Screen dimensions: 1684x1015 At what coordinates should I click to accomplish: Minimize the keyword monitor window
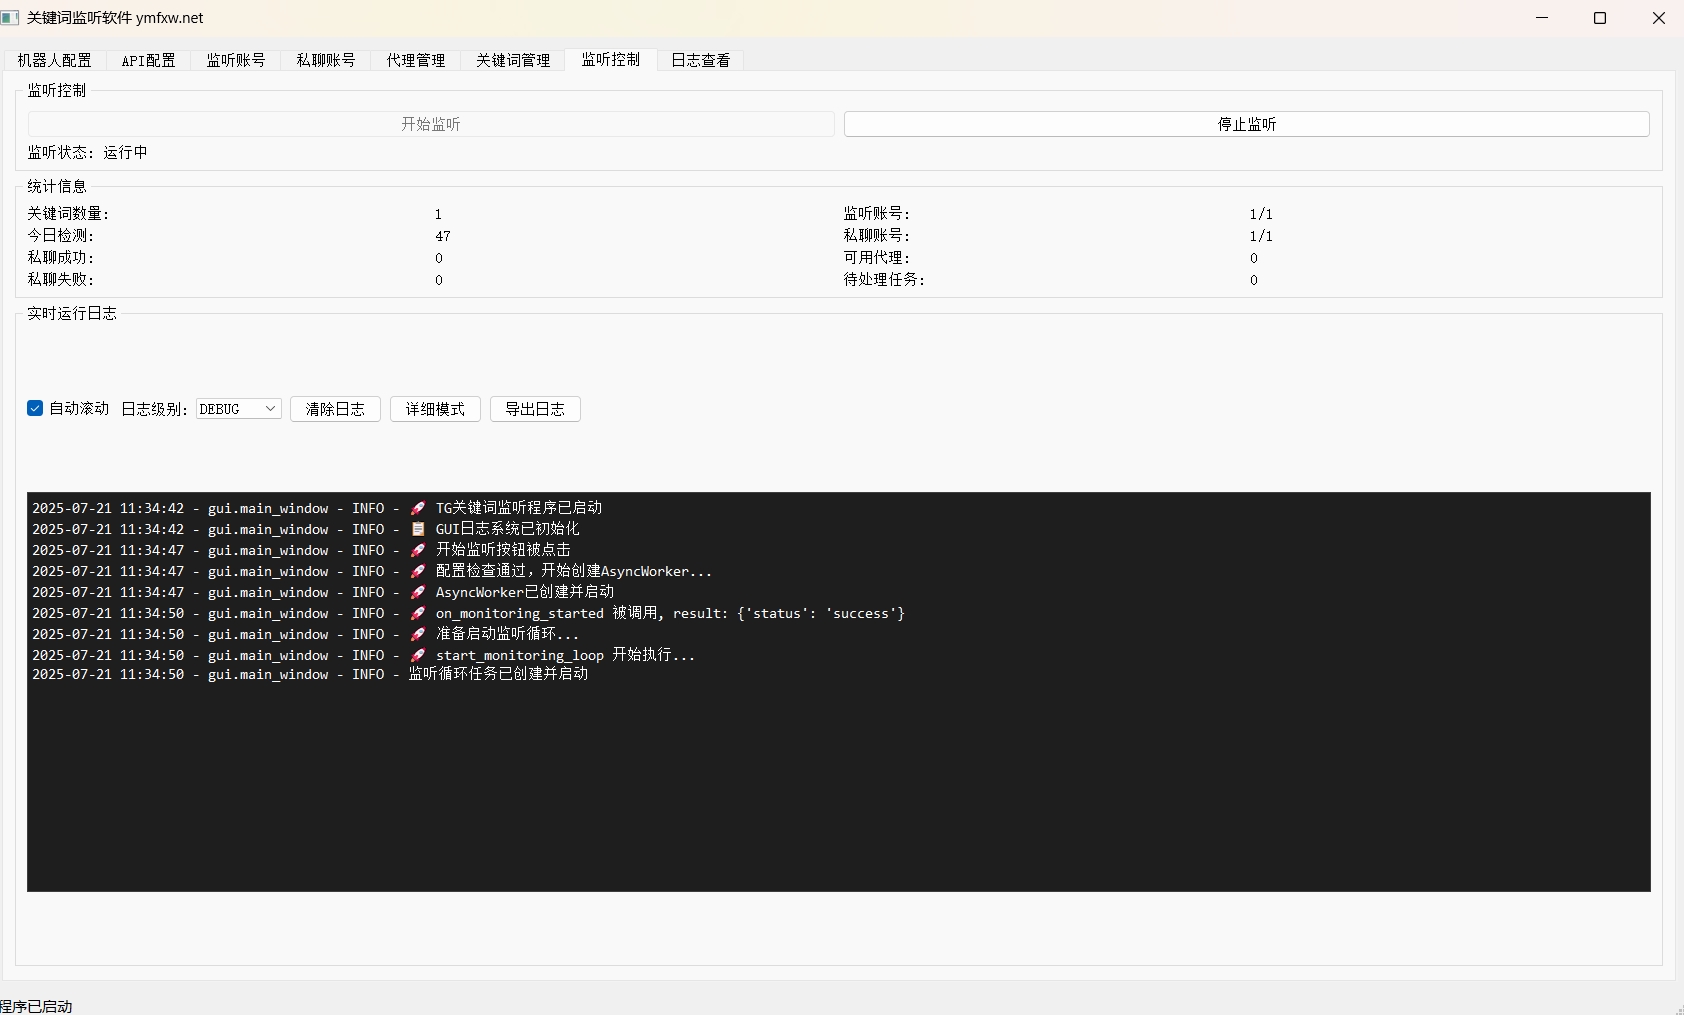(1542, 18)
